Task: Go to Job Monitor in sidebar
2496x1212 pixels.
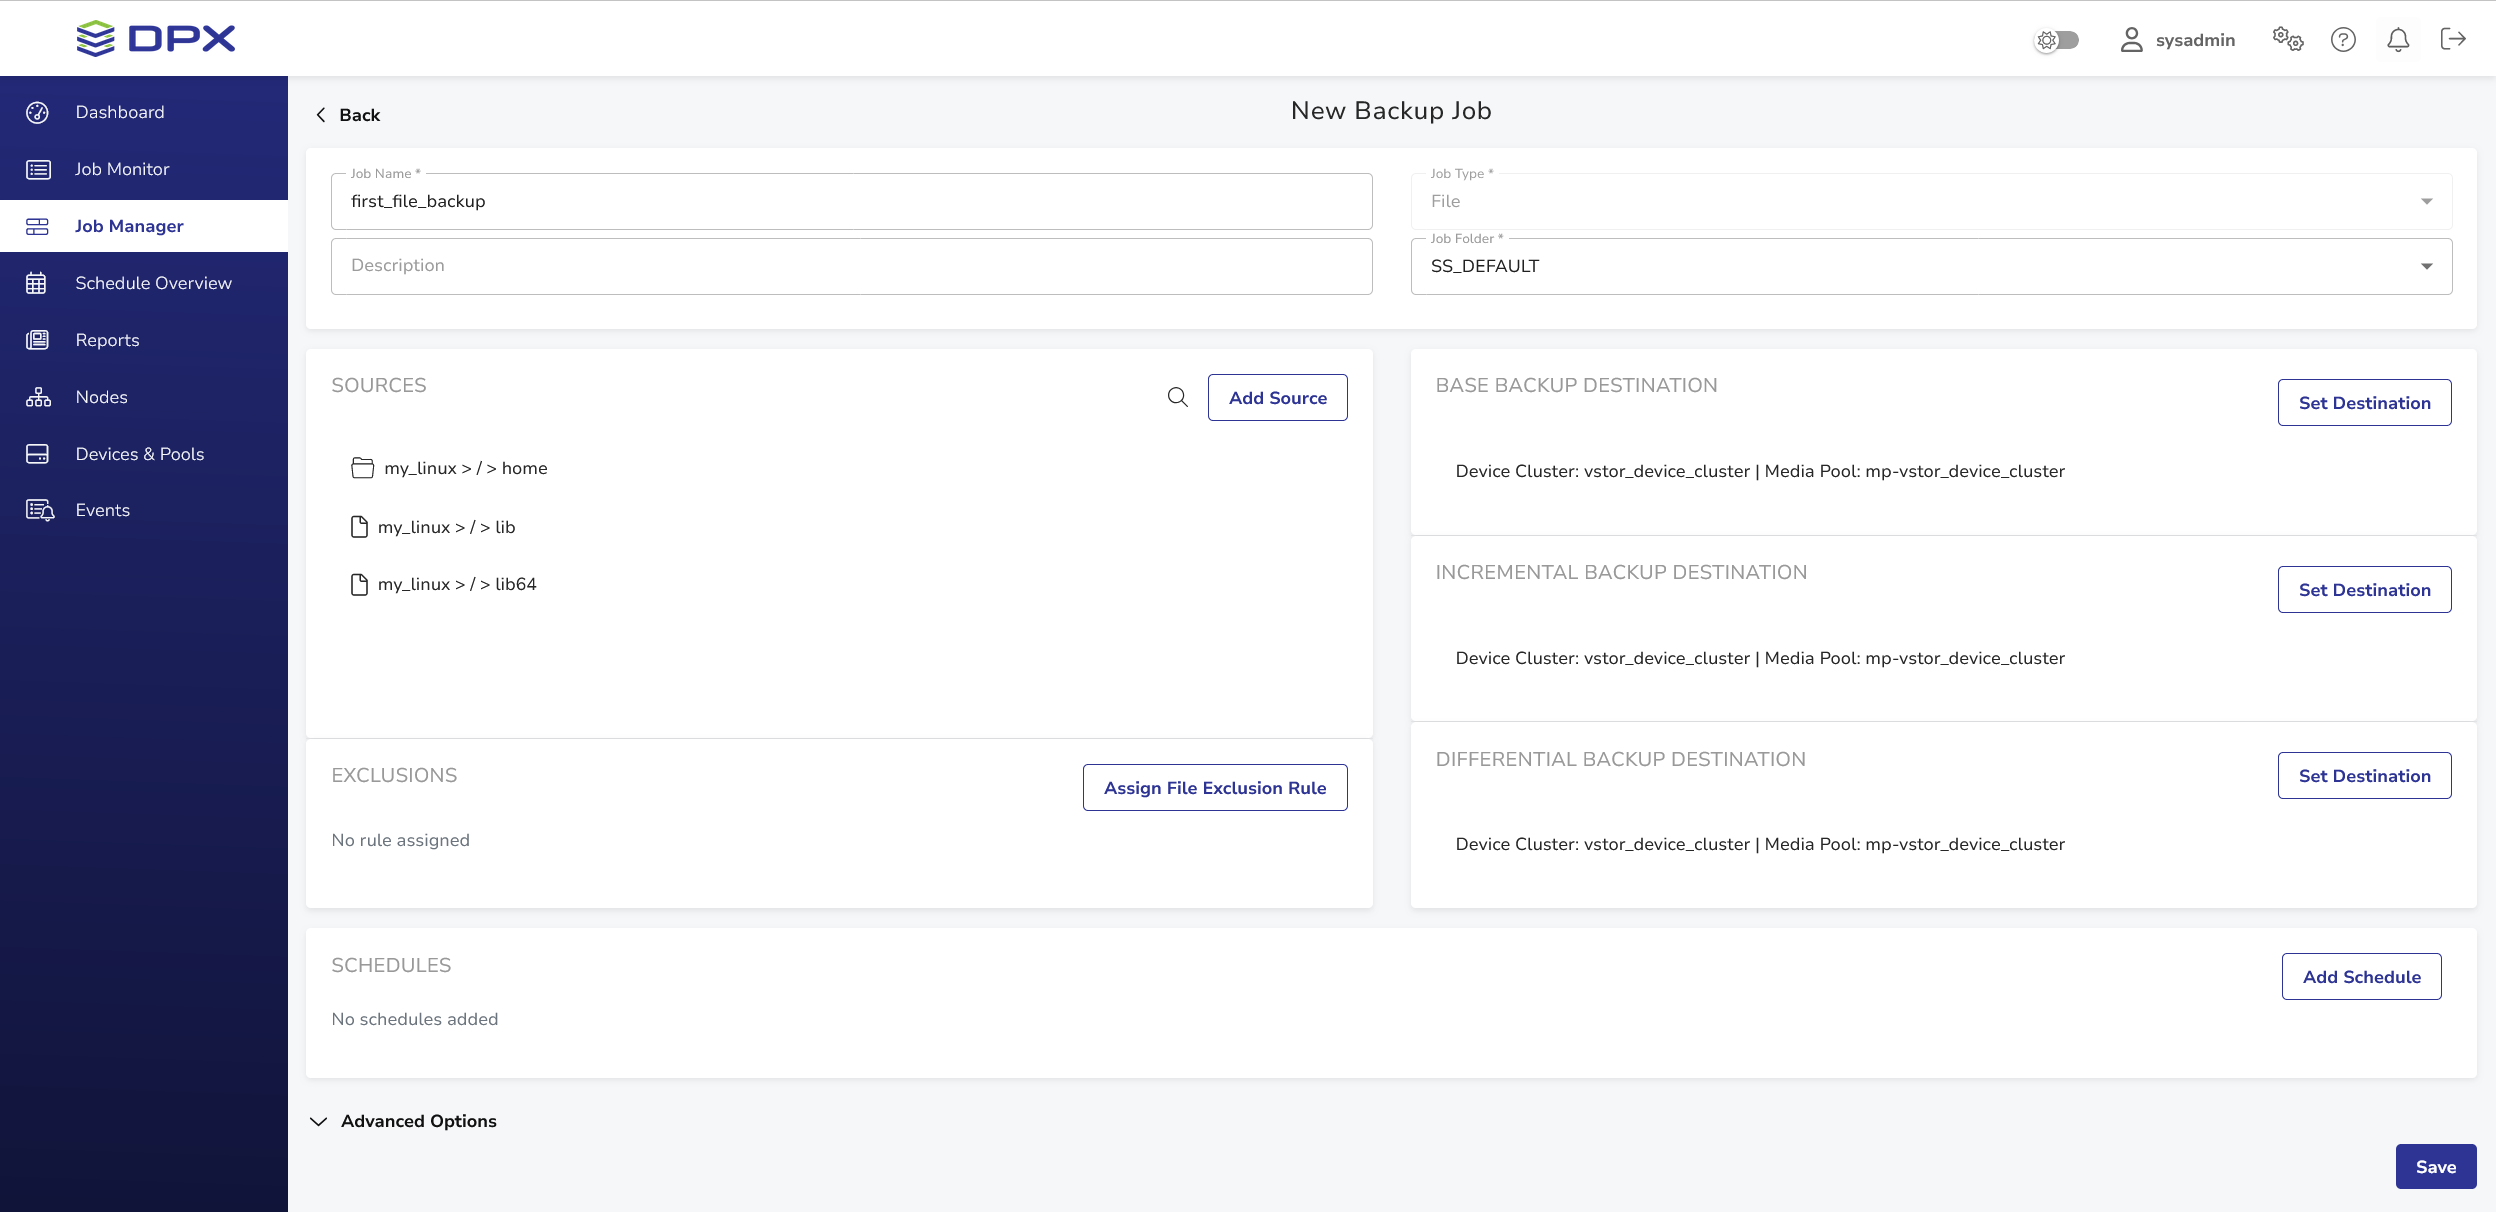Action: click(122, 169)
